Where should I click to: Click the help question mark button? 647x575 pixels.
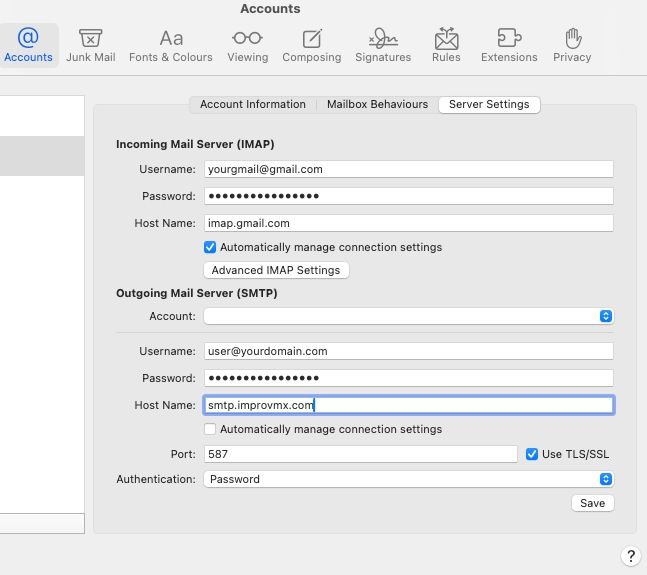630,556
